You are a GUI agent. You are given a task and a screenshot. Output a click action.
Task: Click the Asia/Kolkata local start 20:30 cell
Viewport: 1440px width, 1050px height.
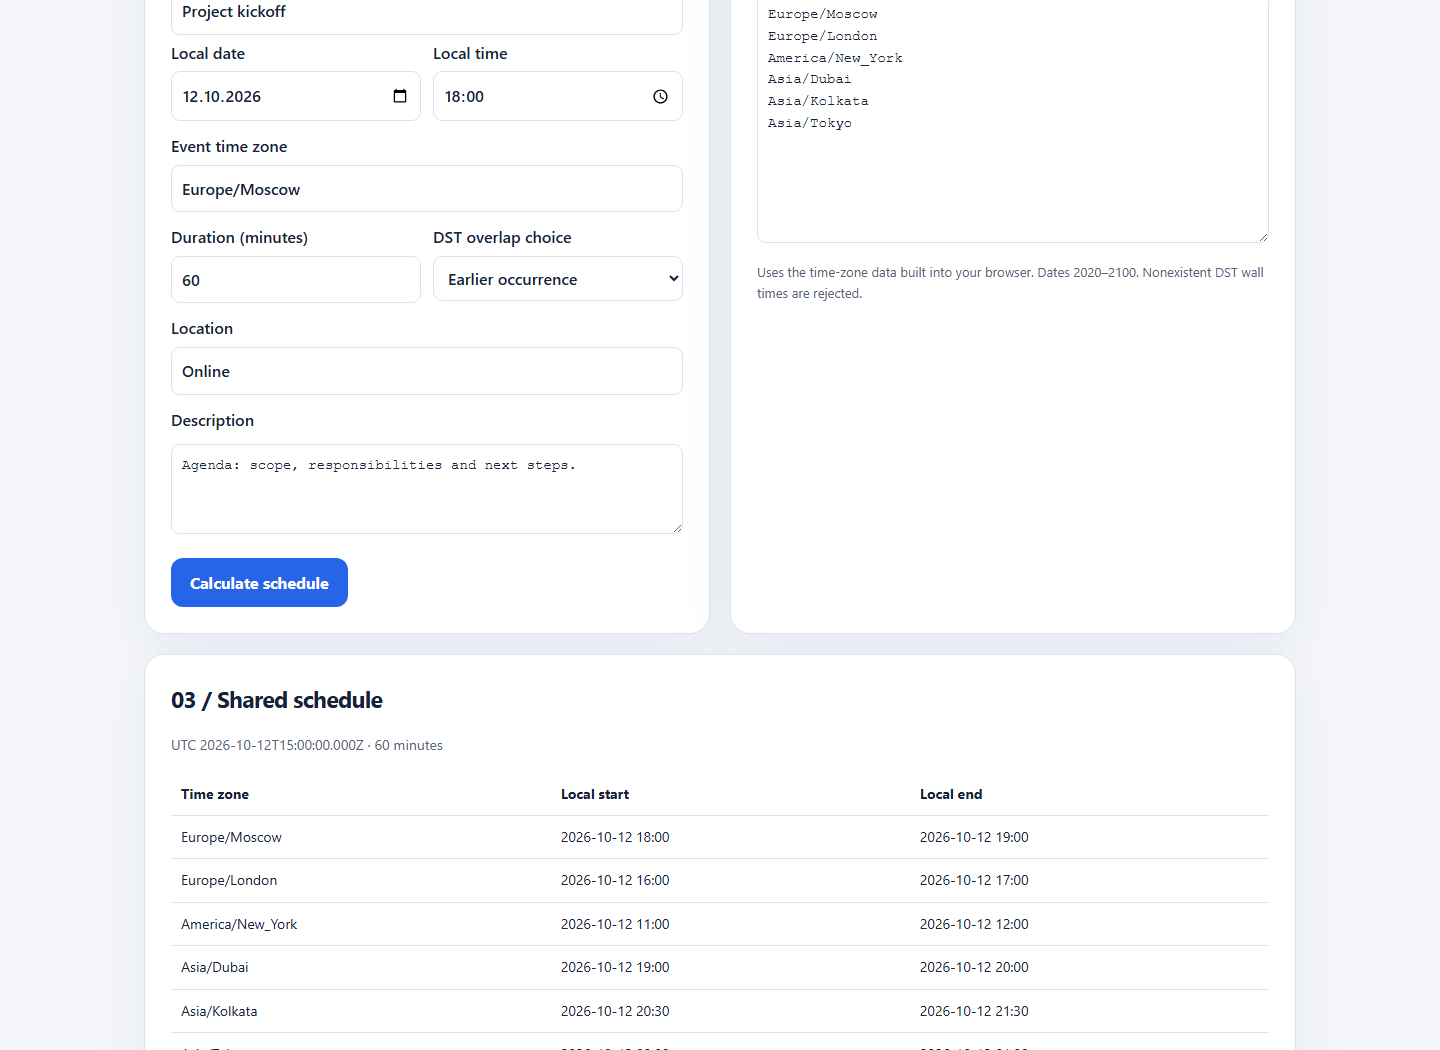click(615, 1011)
